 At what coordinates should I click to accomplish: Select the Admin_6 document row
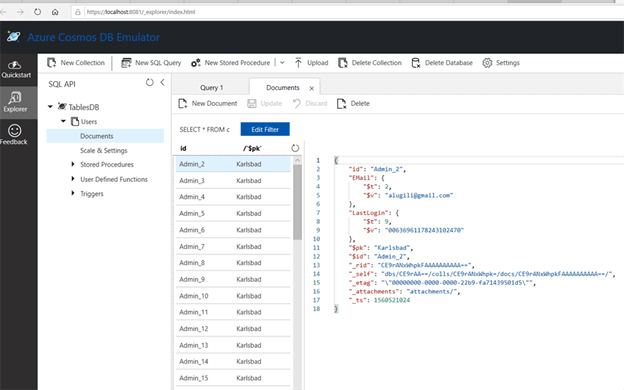(x=233, y=230)
